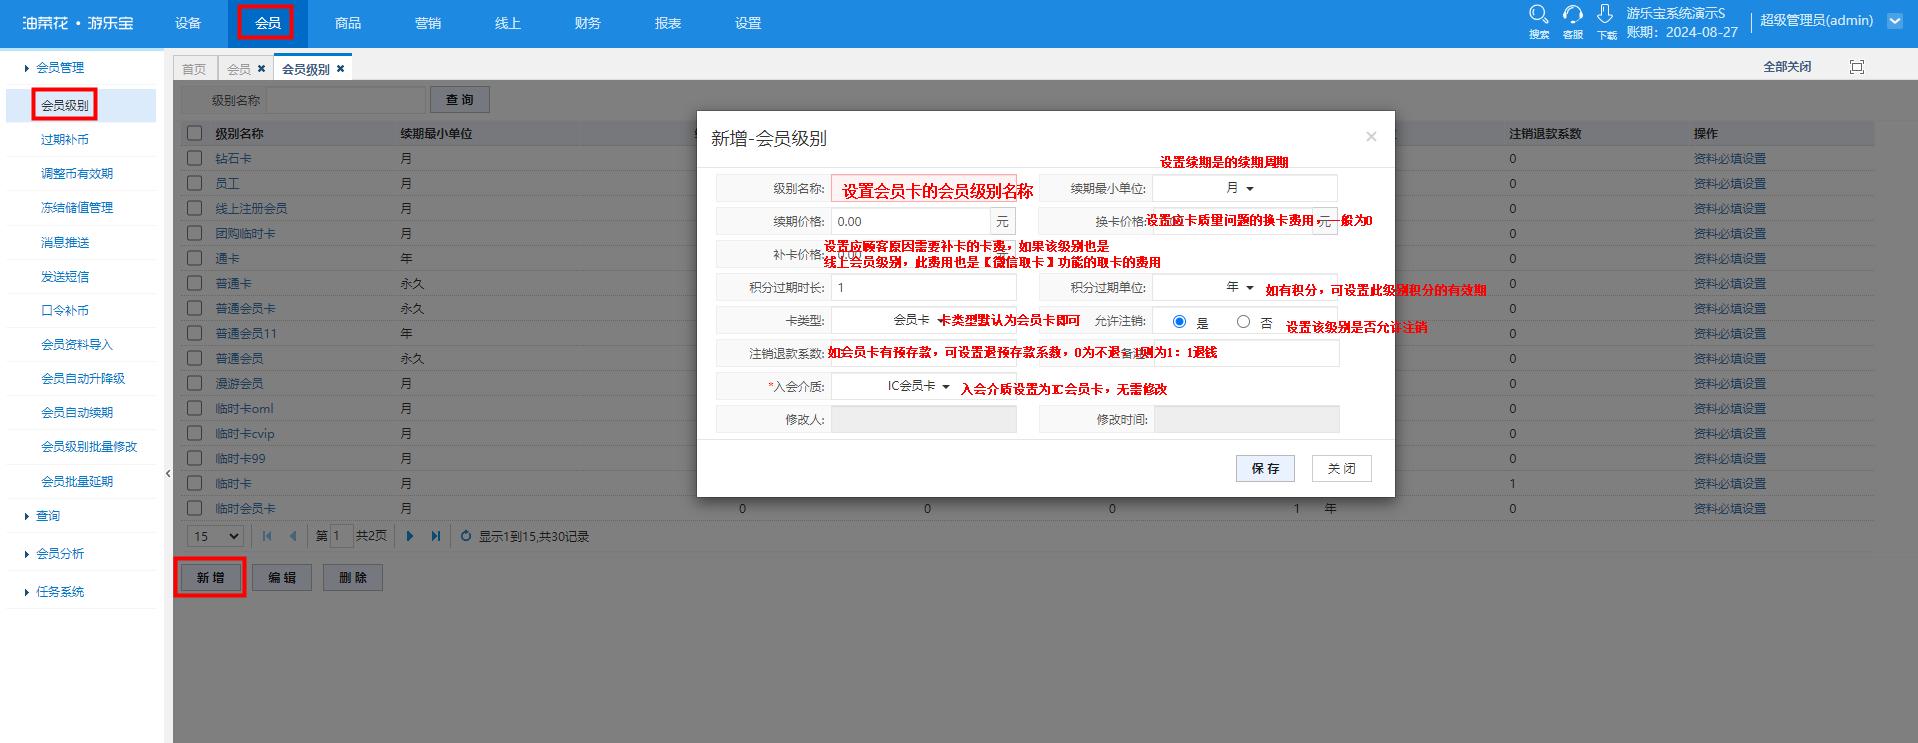Close the 新增-会员级别 dialog via x
This screenshot has width=1918, height=743.
[1371, 137]
